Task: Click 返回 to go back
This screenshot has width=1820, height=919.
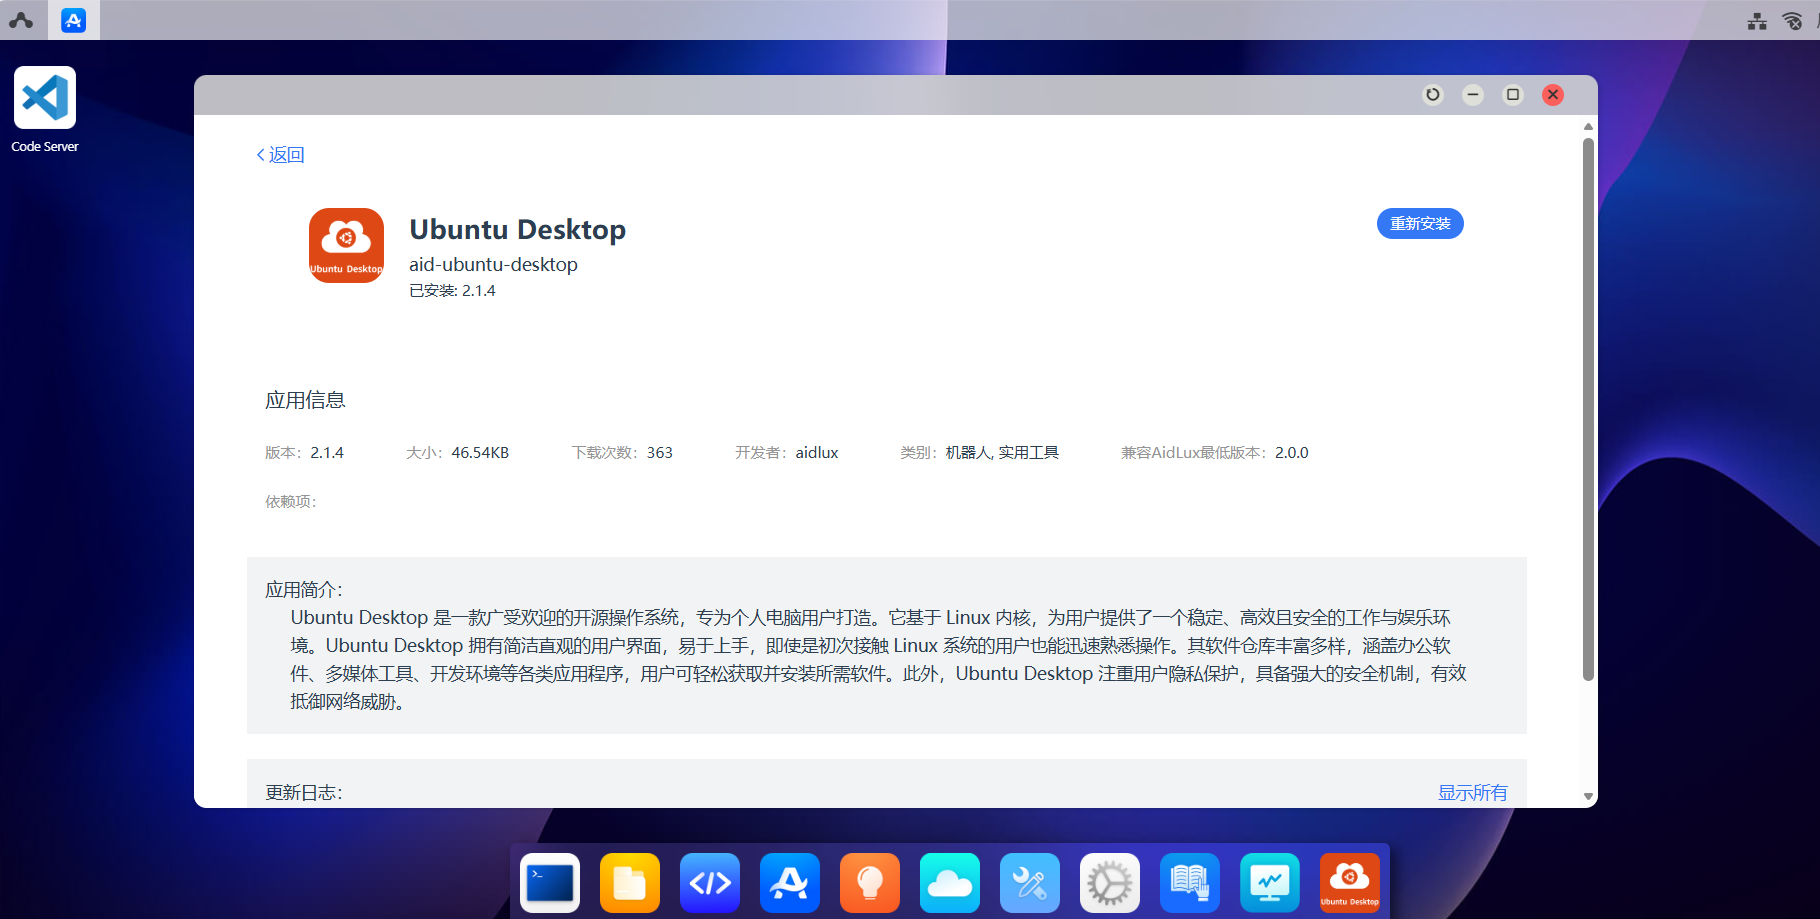Action: [x=280, y=155]
